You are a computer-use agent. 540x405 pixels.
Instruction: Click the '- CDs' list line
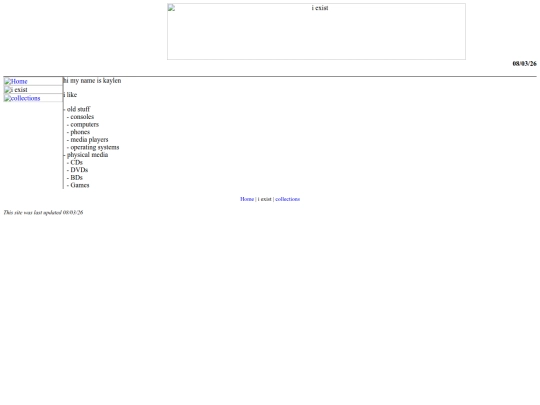click(x=75, y=162)
